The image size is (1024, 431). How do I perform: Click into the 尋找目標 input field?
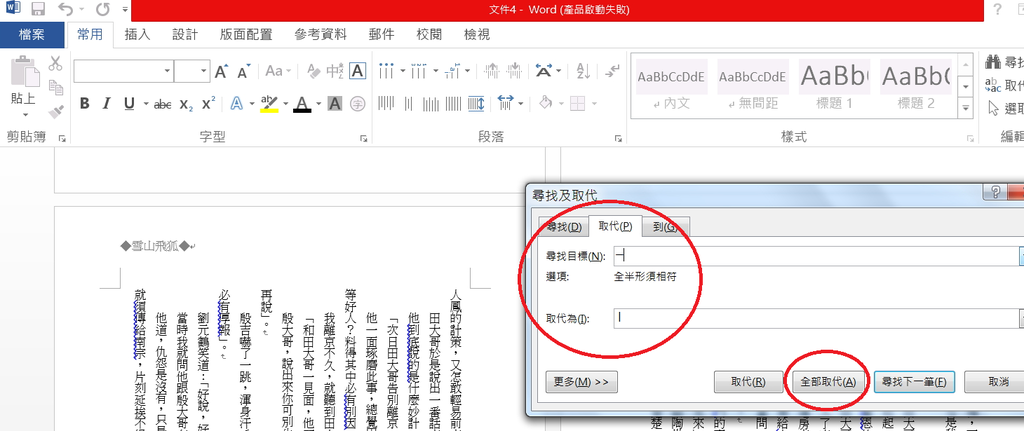pos(815,256)
